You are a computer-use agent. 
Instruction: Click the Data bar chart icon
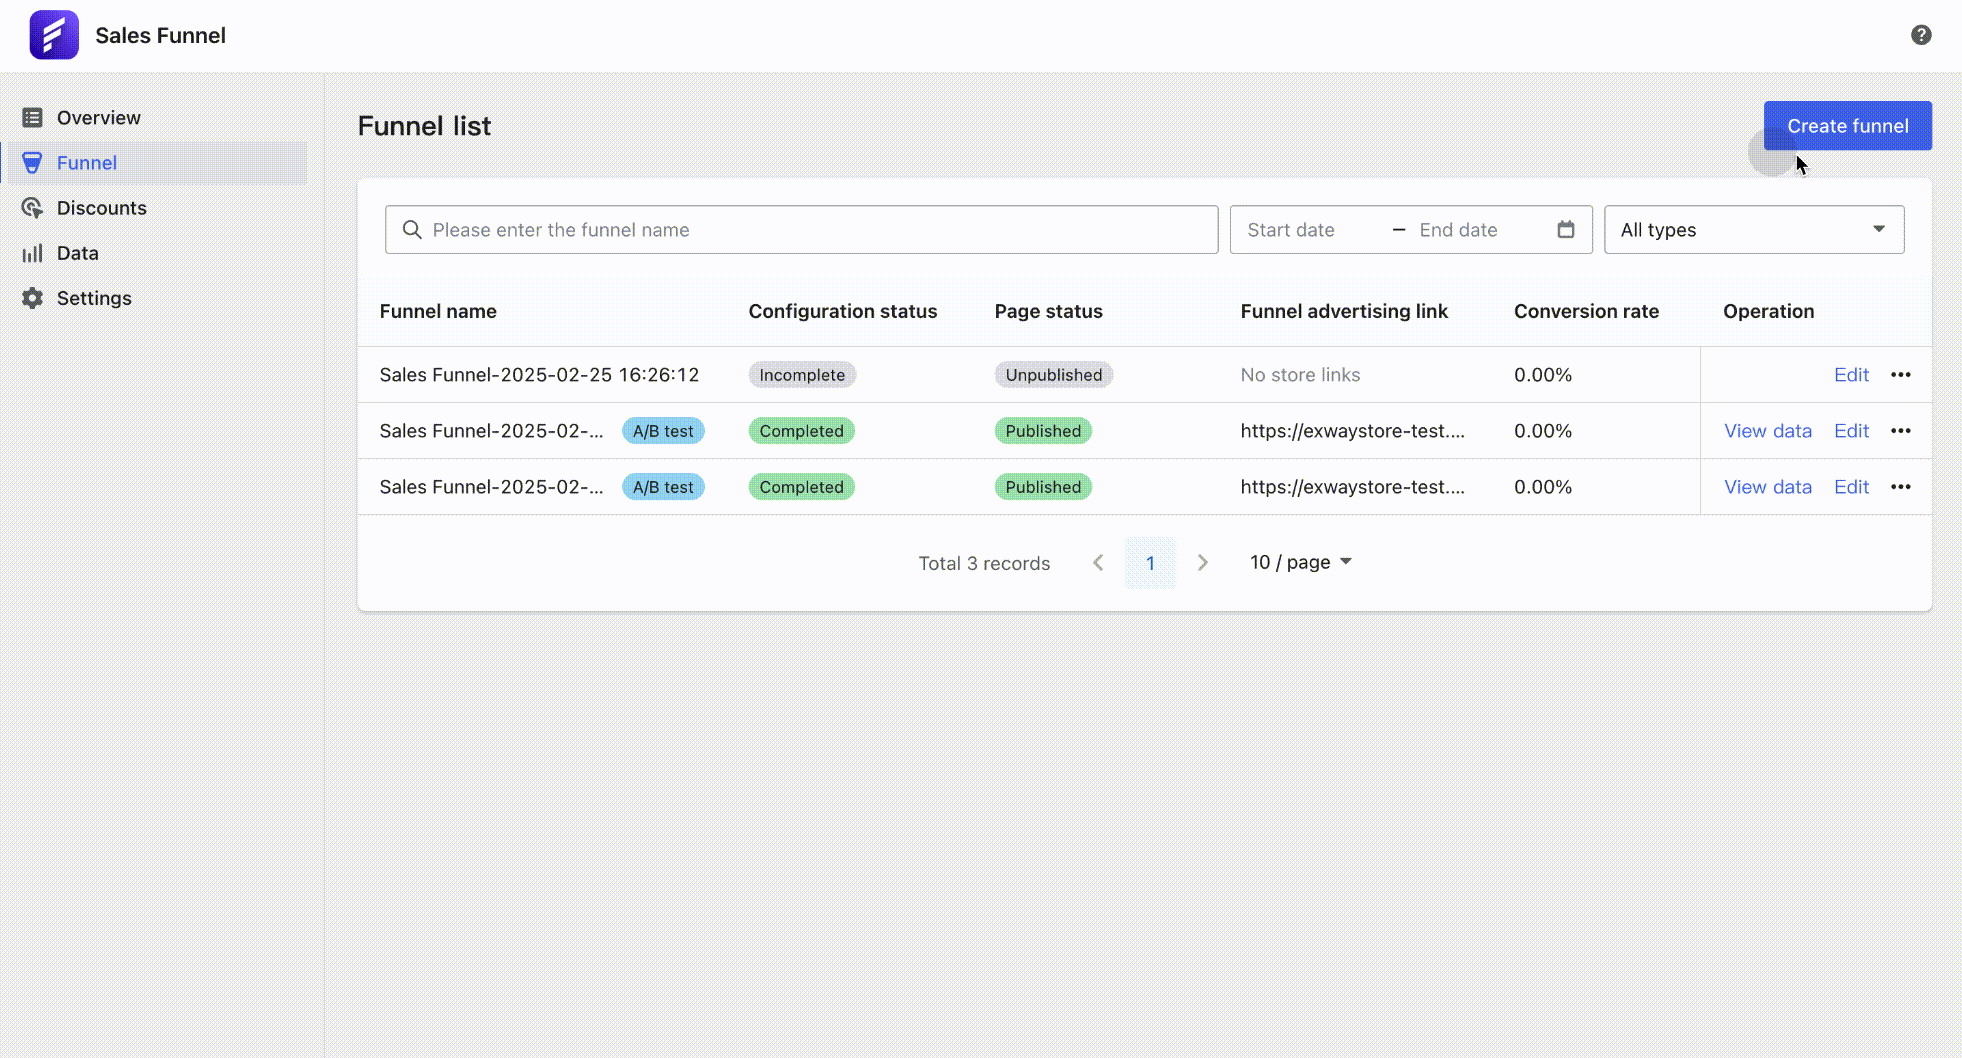pos(32,253)
